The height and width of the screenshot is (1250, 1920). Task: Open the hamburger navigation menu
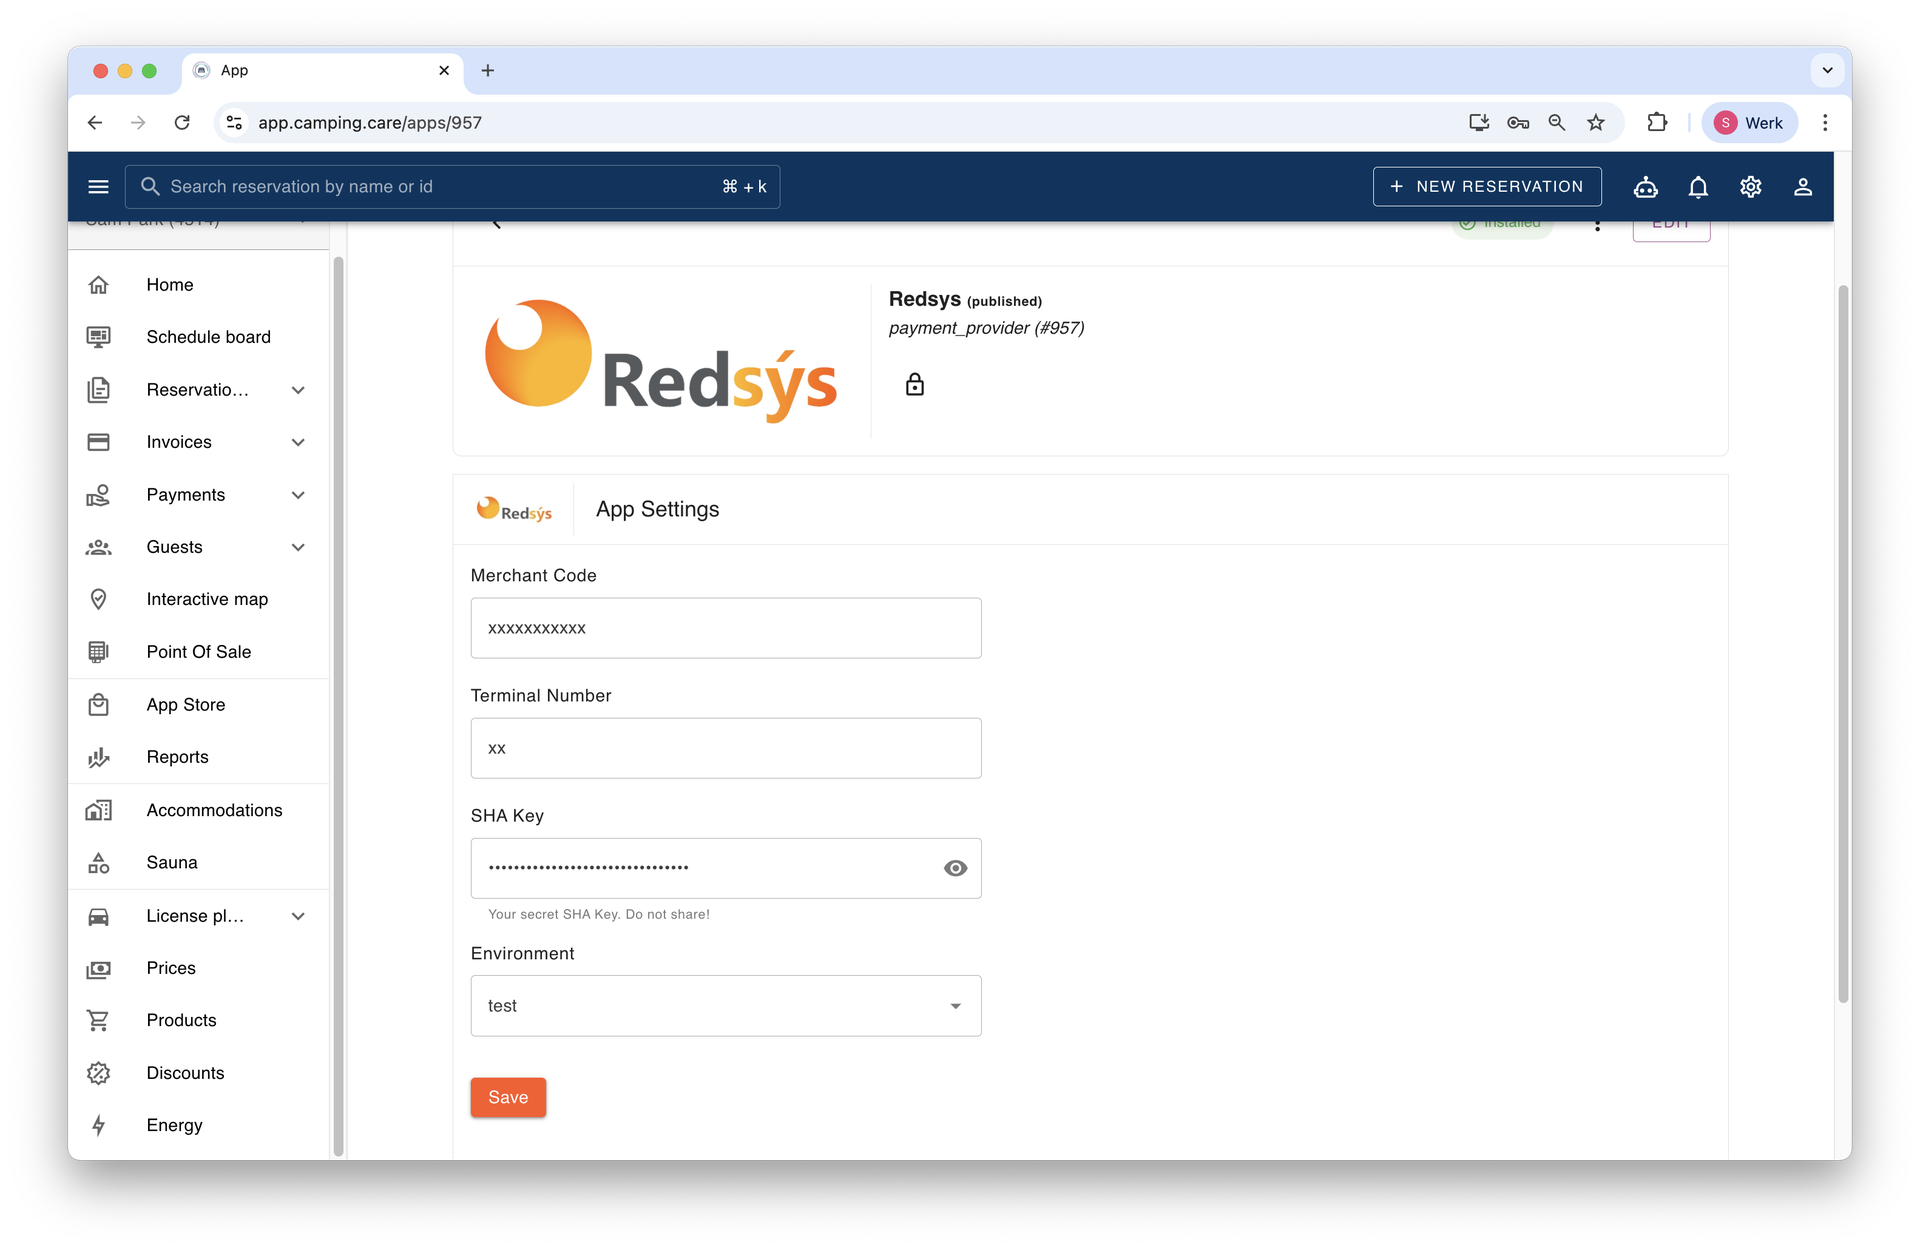(98, 187)
